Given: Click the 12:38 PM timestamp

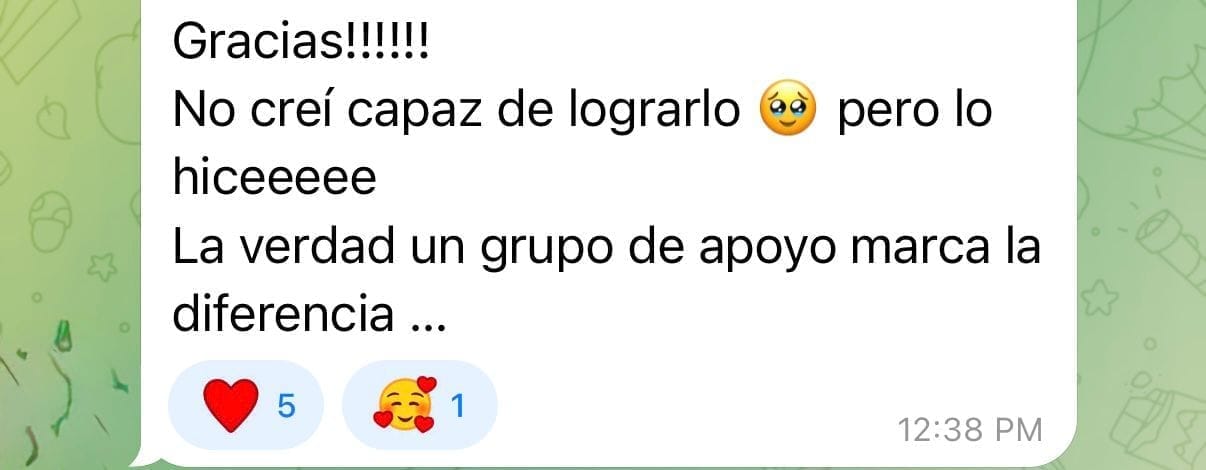Looking at the screenshot, I should click(970, 431).
